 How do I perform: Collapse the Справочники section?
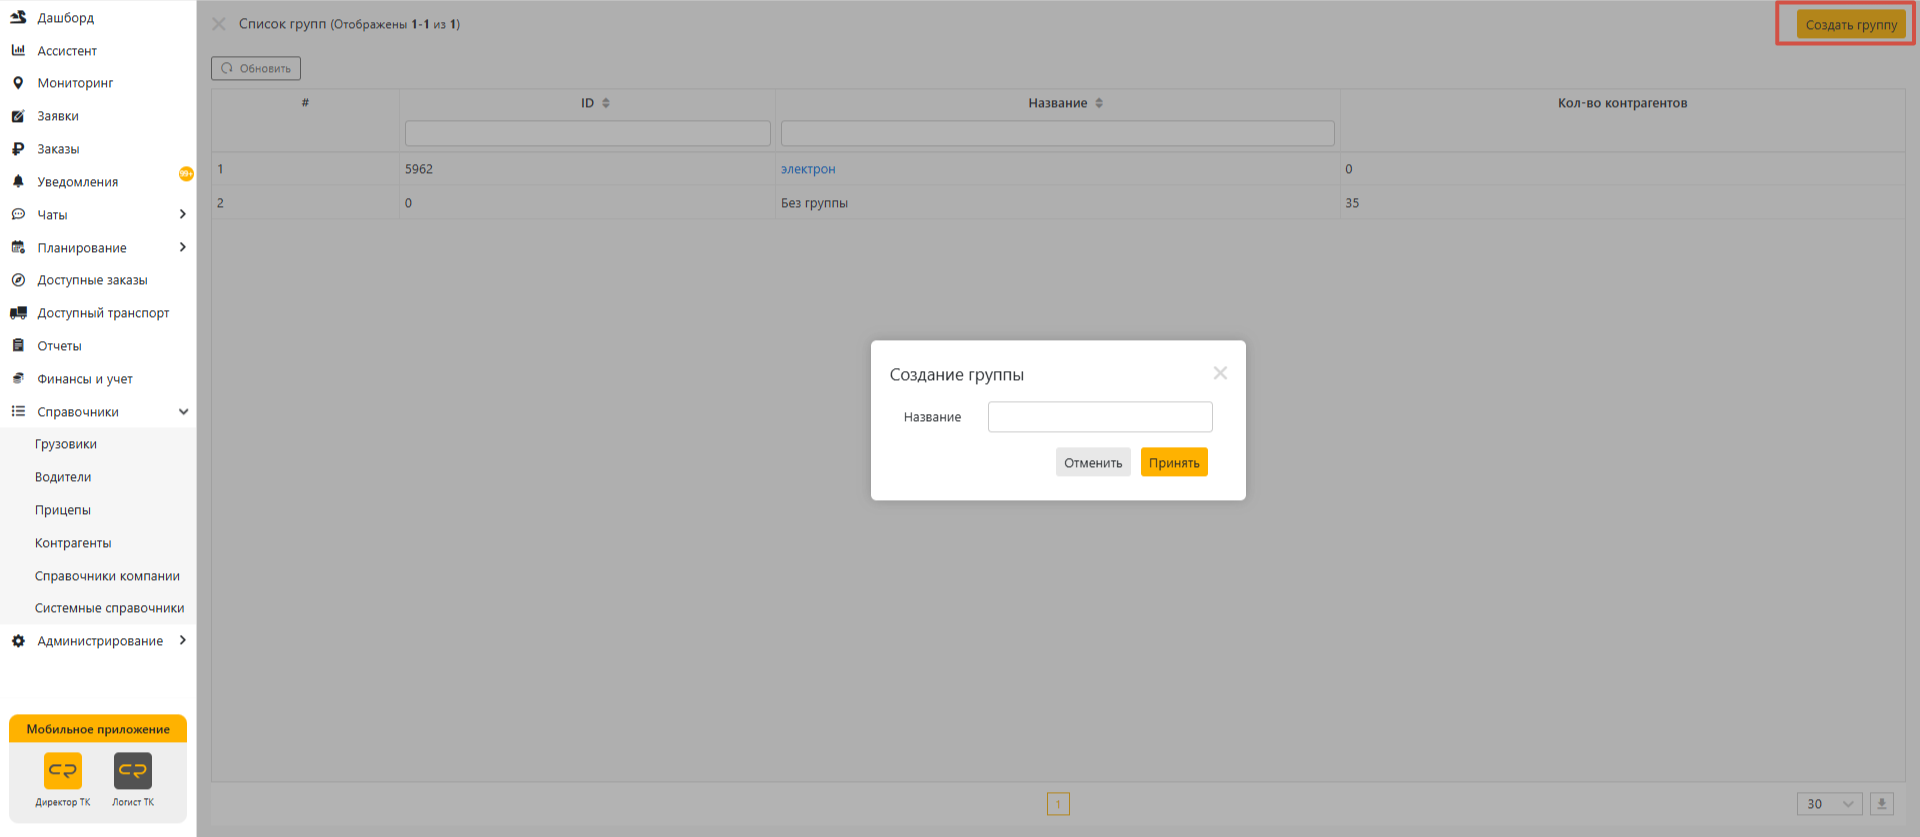[183, 412]
